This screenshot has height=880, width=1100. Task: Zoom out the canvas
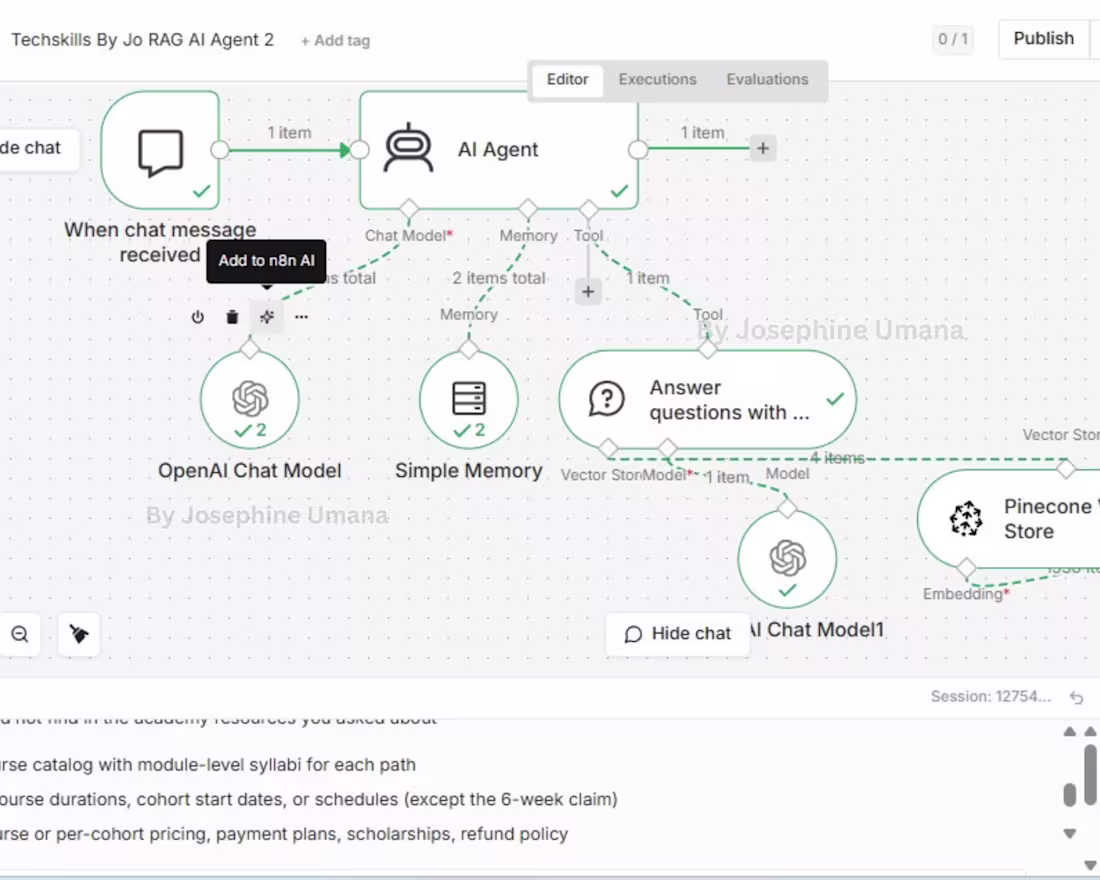pyautogui.click(x=20, y=634)
